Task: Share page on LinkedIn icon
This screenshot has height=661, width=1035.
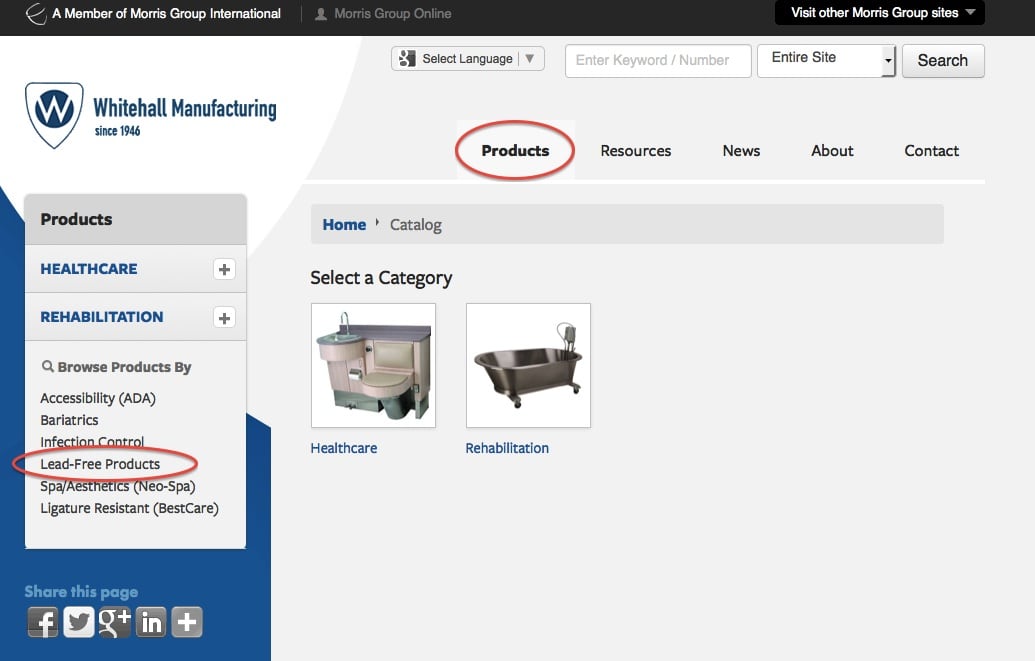Action: coord(150,622)
